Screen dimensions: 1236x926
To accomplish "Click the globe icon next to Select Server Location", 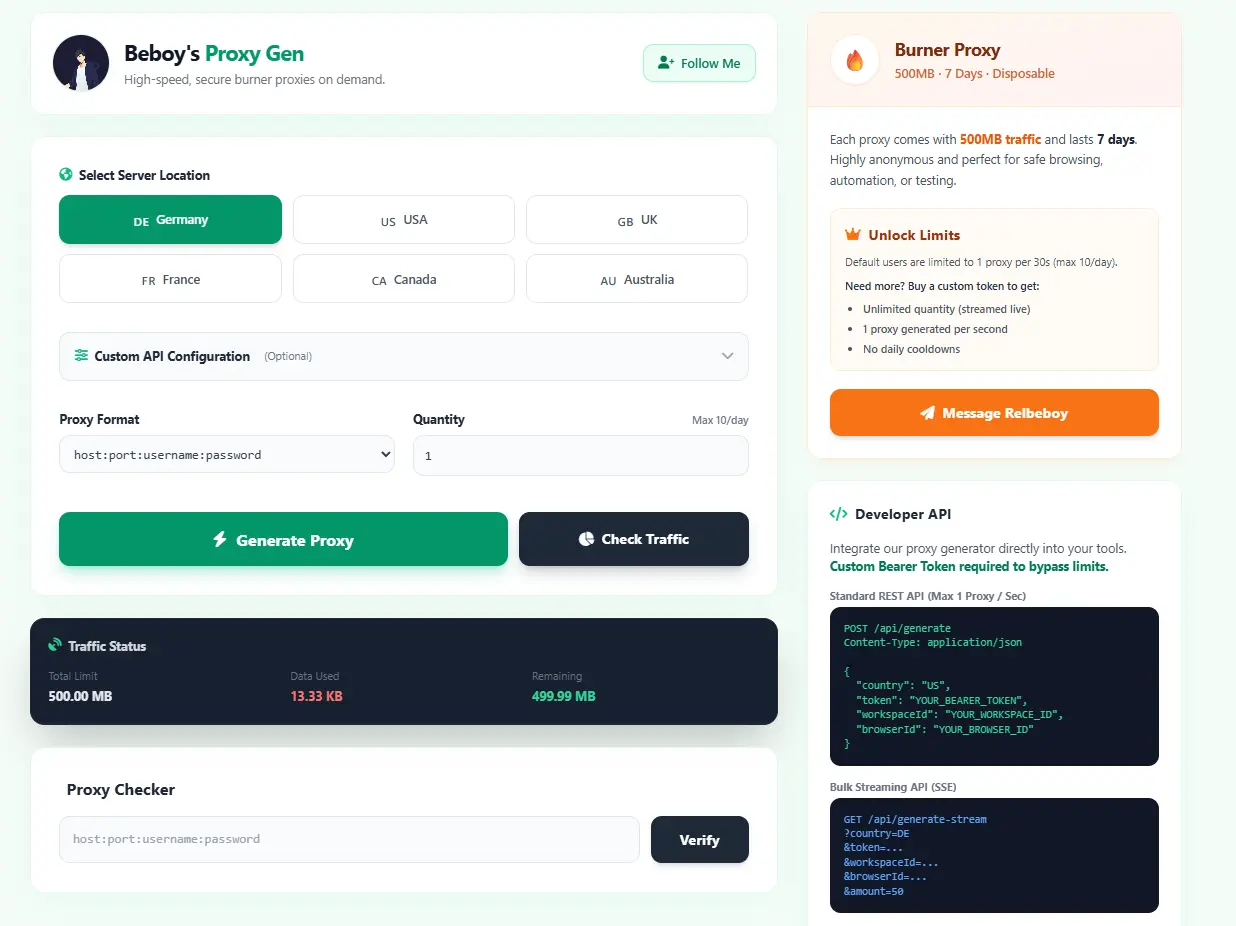I will (x=66, y=174).
